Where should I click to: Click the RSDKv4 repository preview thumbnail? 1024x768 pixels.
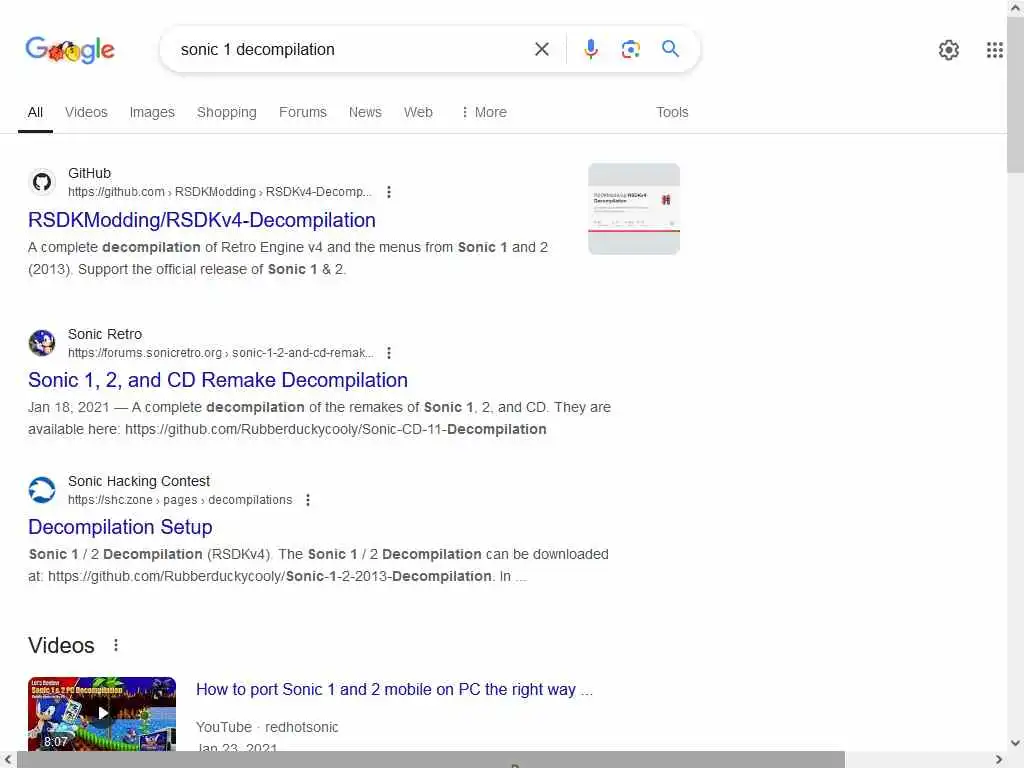633,208
